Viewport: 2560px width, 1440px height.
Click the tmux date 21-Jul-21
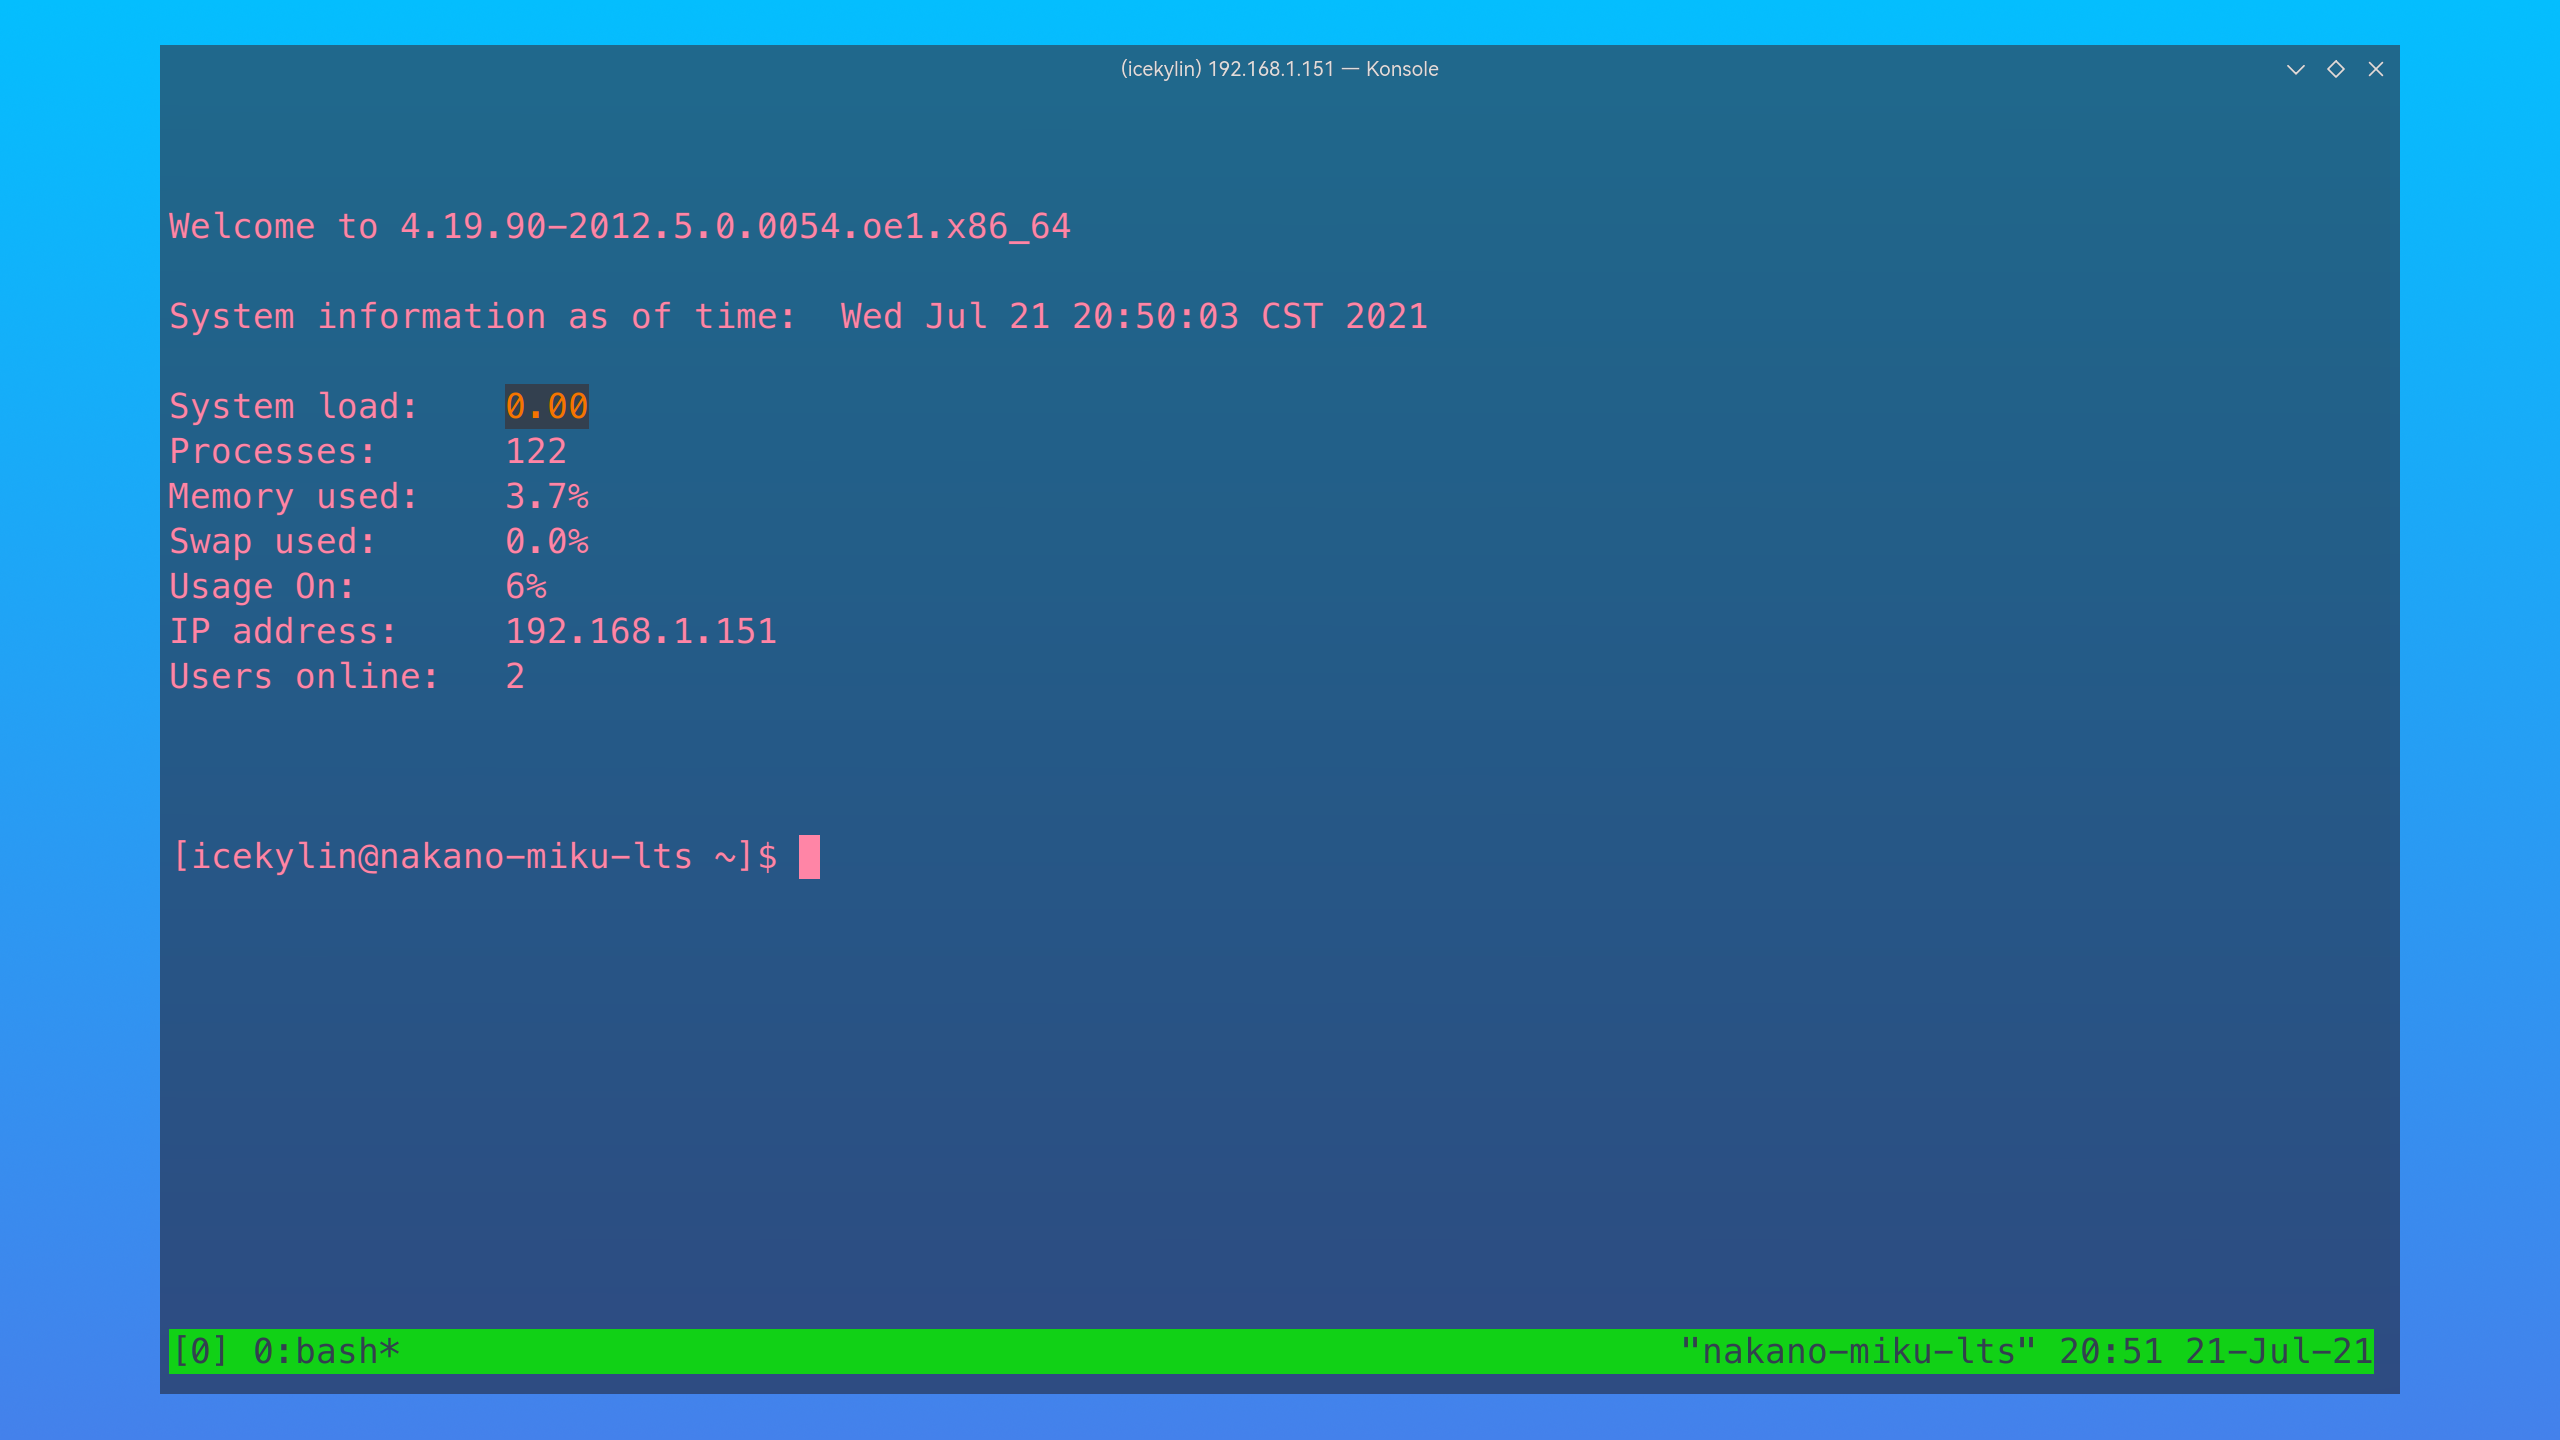pyautogui.click(x=2279, y=1352)
